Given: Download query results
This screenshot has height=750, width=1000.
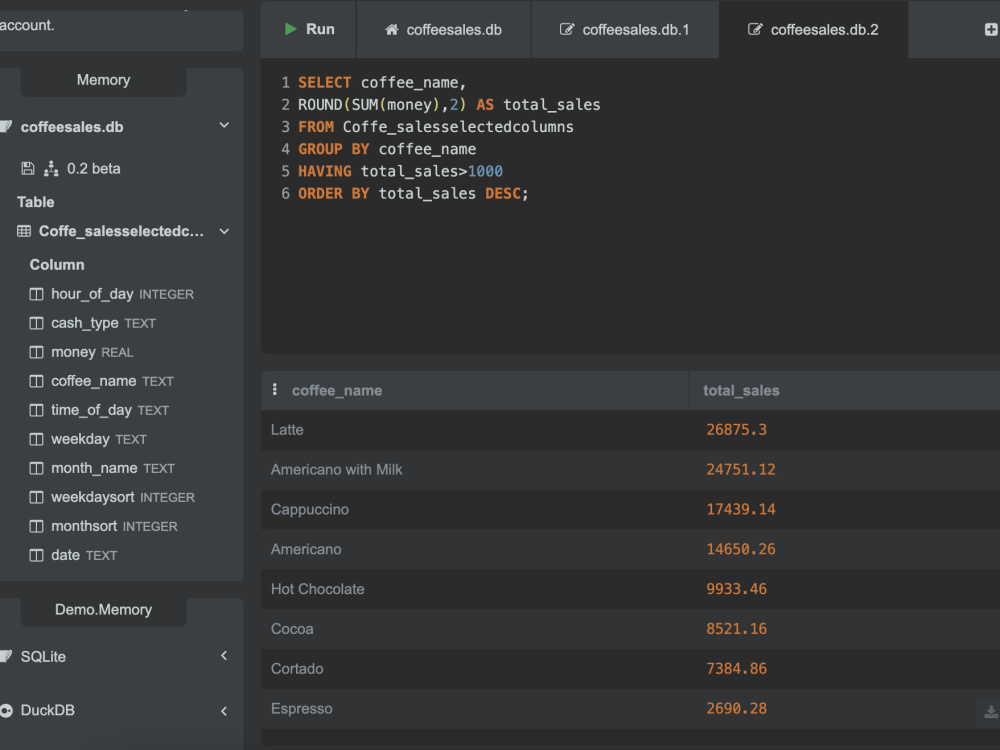Looking at the screenshot, I should click(x=991, y=712).
